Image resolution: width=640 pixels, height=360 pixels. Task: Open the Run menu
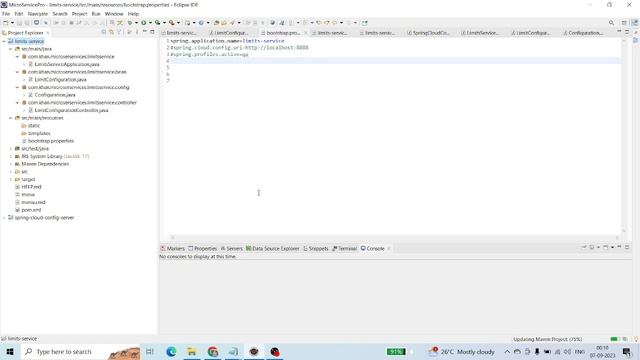[96, 13]
